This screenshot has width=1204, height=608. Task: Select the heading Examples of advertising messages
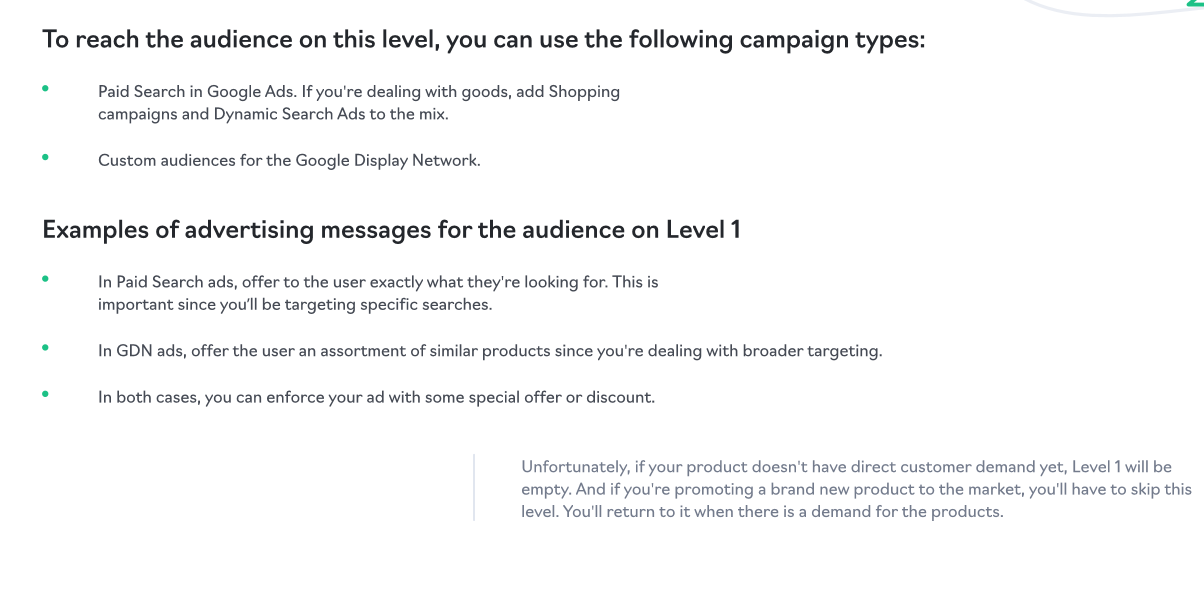coord(391,230)
